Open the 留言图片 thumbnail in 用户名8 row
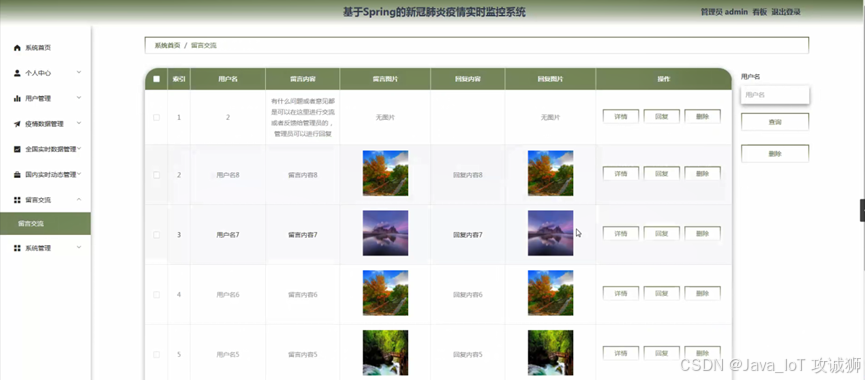Image resolution: width=865 pixels, height=380 pixels. [x=385, y=173]
